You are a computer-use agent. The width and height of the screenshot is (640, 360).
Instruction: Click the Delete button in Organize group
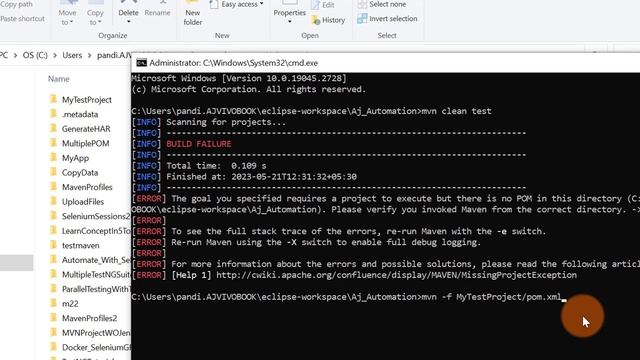tap(128, 11)
